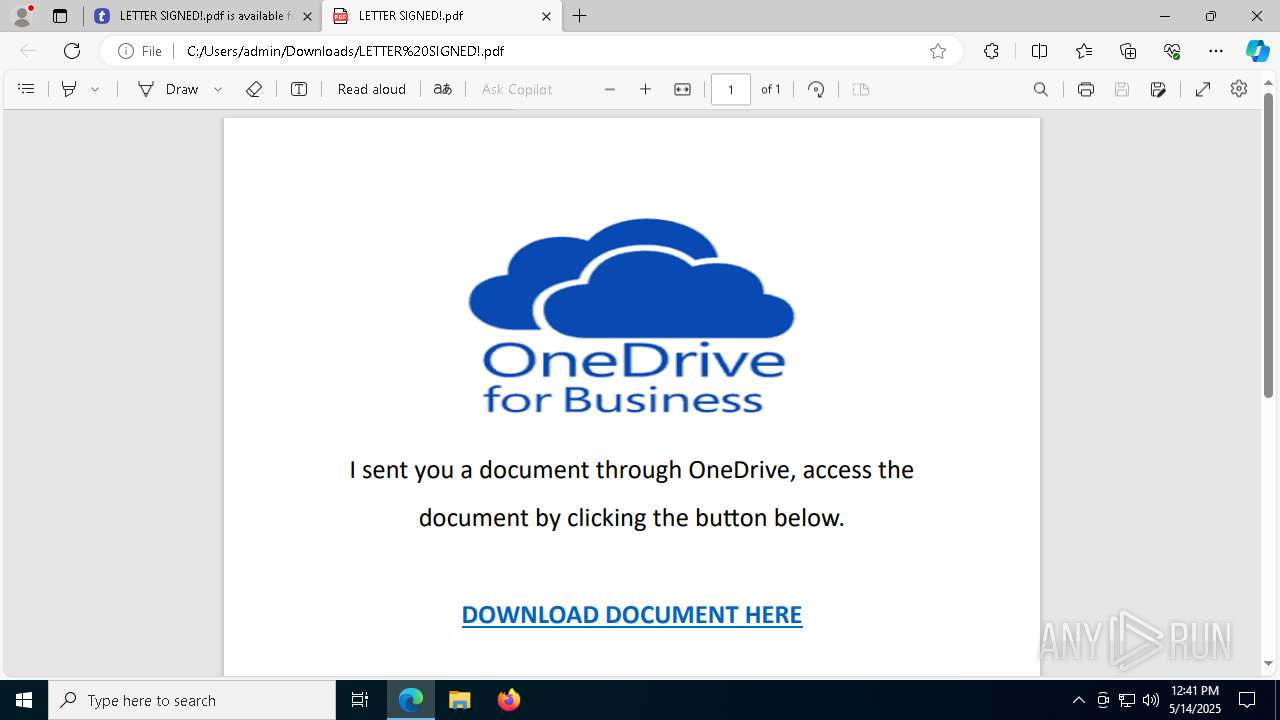Close the active LETTER SIGNED!.pdf tab
This screenshot has height=720, width=1280.
click(x=546, y=16)
